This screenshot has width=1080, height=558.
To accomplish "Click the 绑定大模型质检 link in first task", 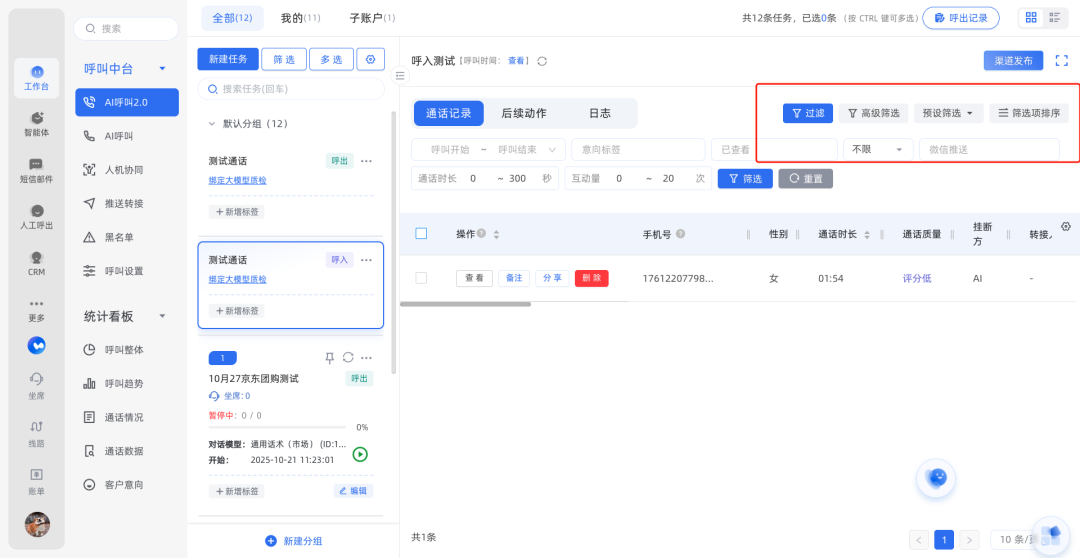I will (237, 180).
